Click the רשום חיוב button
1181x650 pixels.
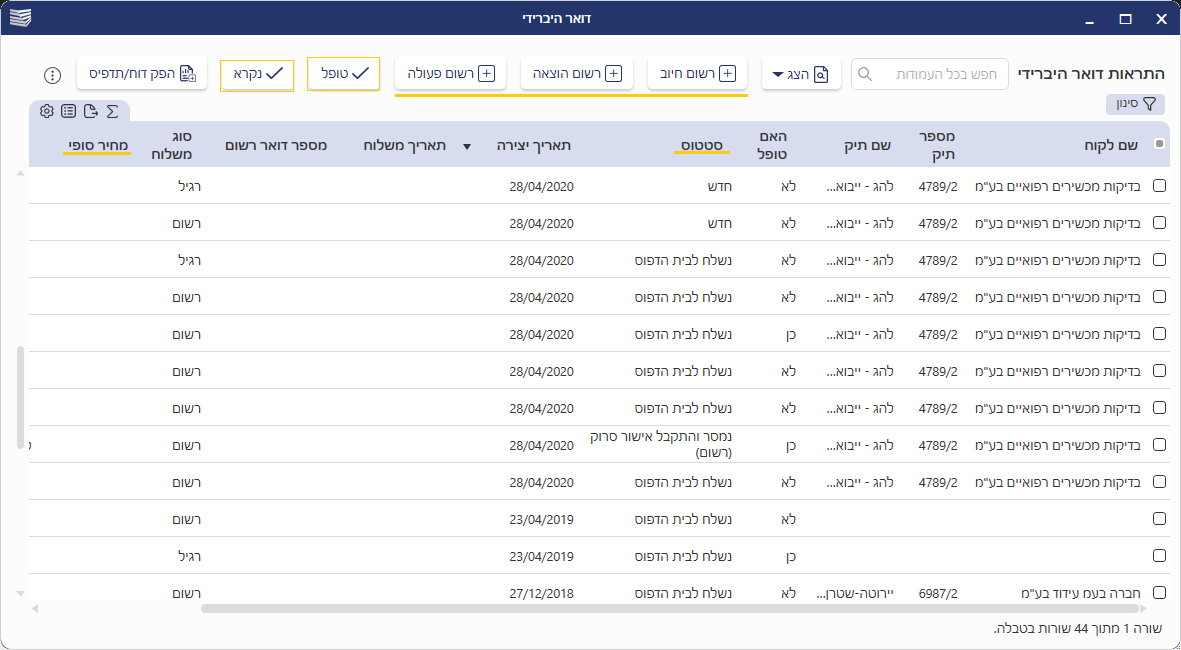point(698,73)
